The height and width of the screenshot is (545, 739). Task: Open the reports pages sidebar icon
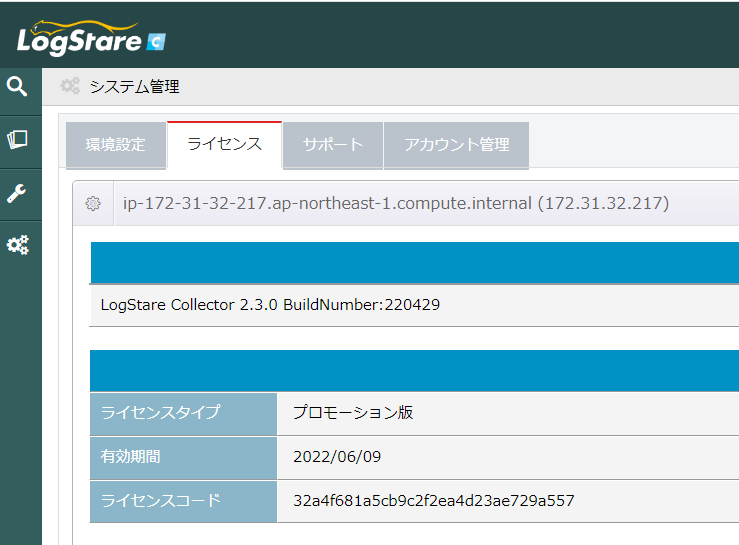pos(17,140)
